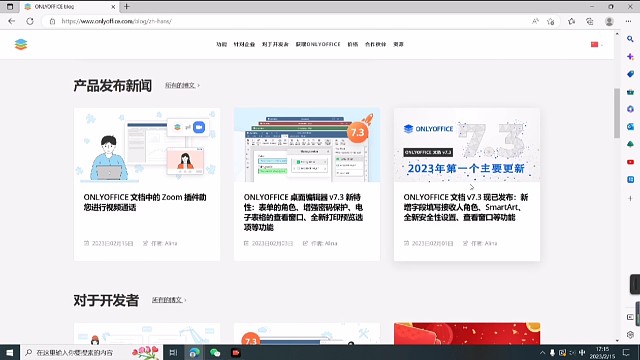640x360 pixels.
Task: Open Edge Settings and more ellipsis
Action: pyautogui.click(x=629, y=21)
